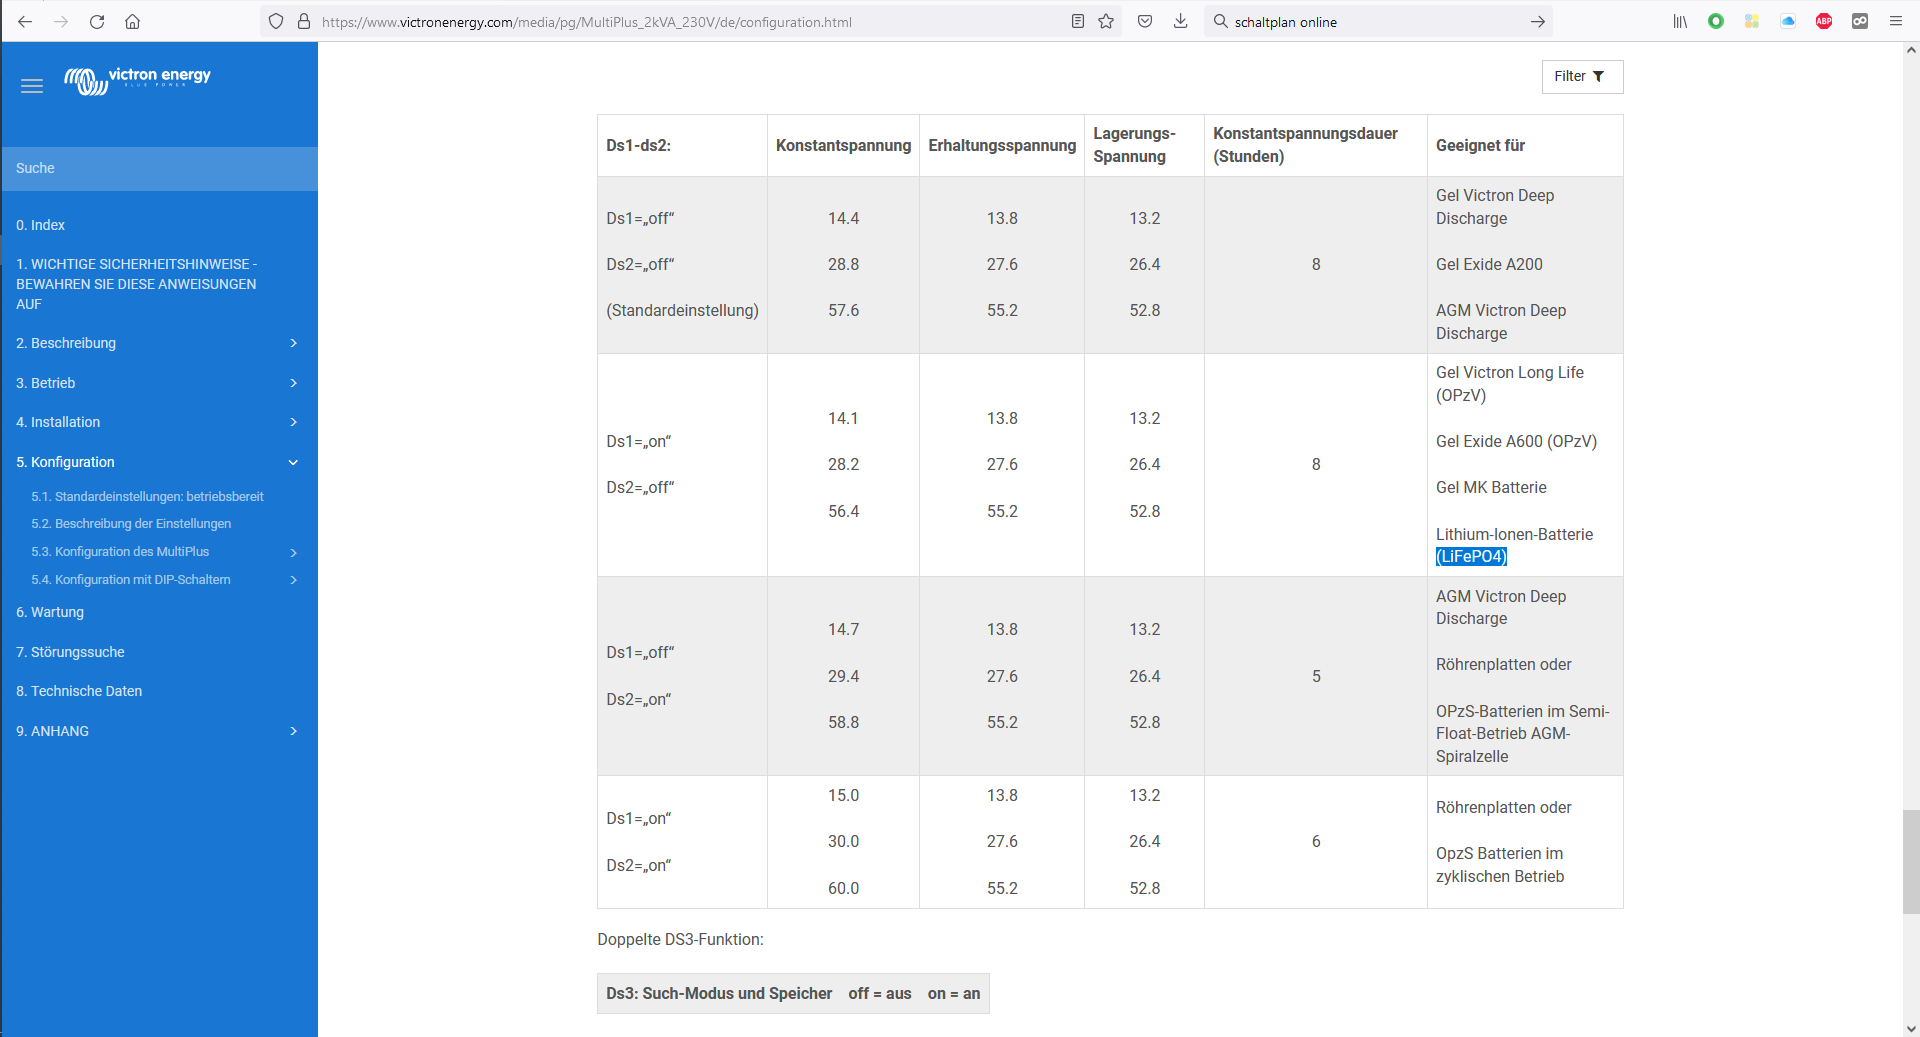Expand the 4. Installation section
Image resolution: width=1920 pixels, height=1037 pixels.
293,422
